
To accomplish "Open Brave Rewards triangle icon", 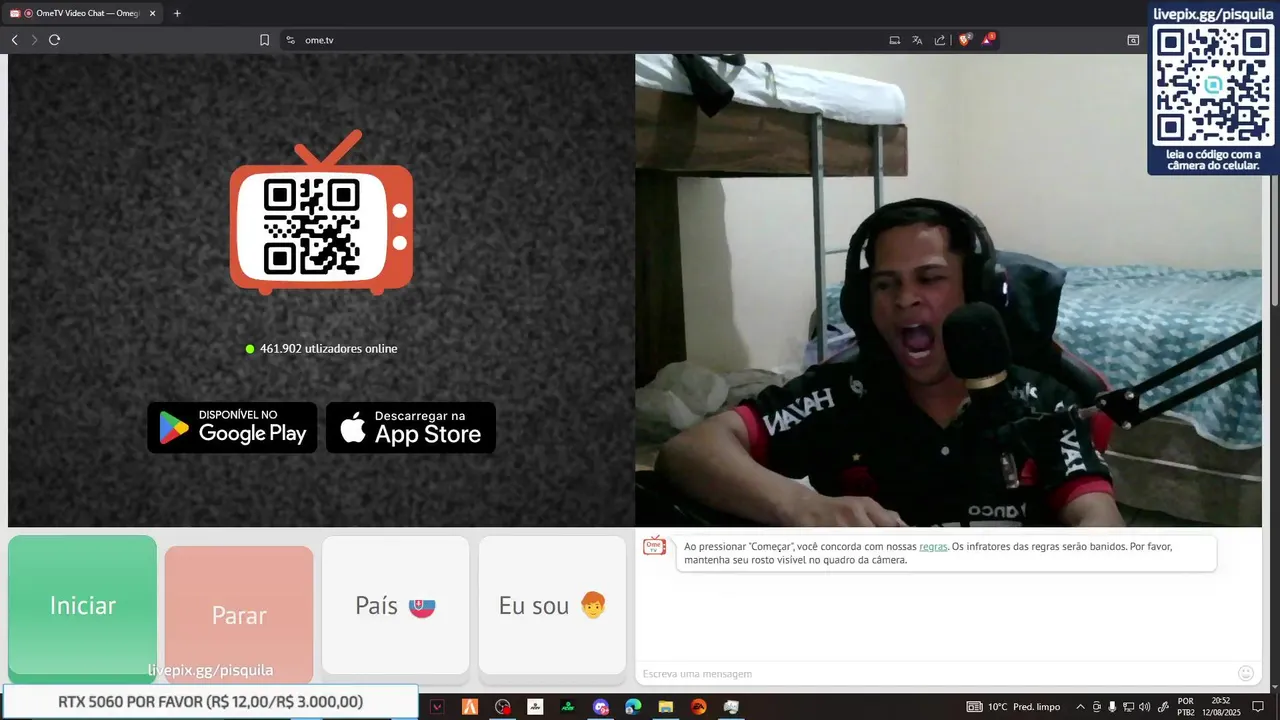I will [988, 40].
